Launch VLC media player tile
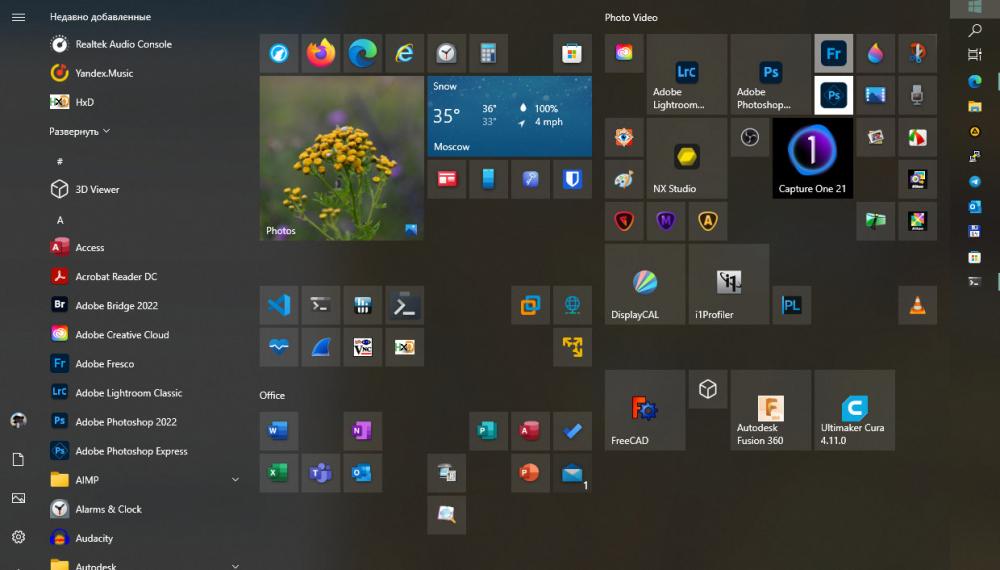Viewport: 1000px width, 570px height. point(918,305)
